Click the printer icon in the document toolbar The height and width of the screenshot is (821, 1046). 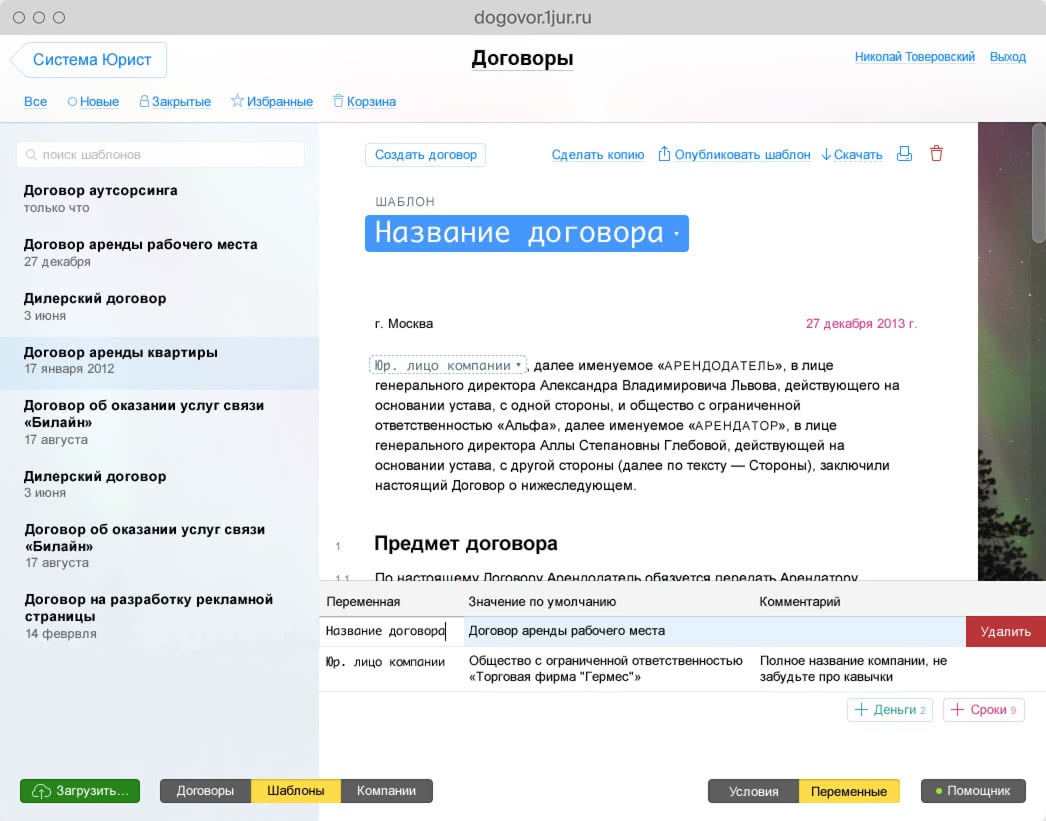[x=904, y=154]
